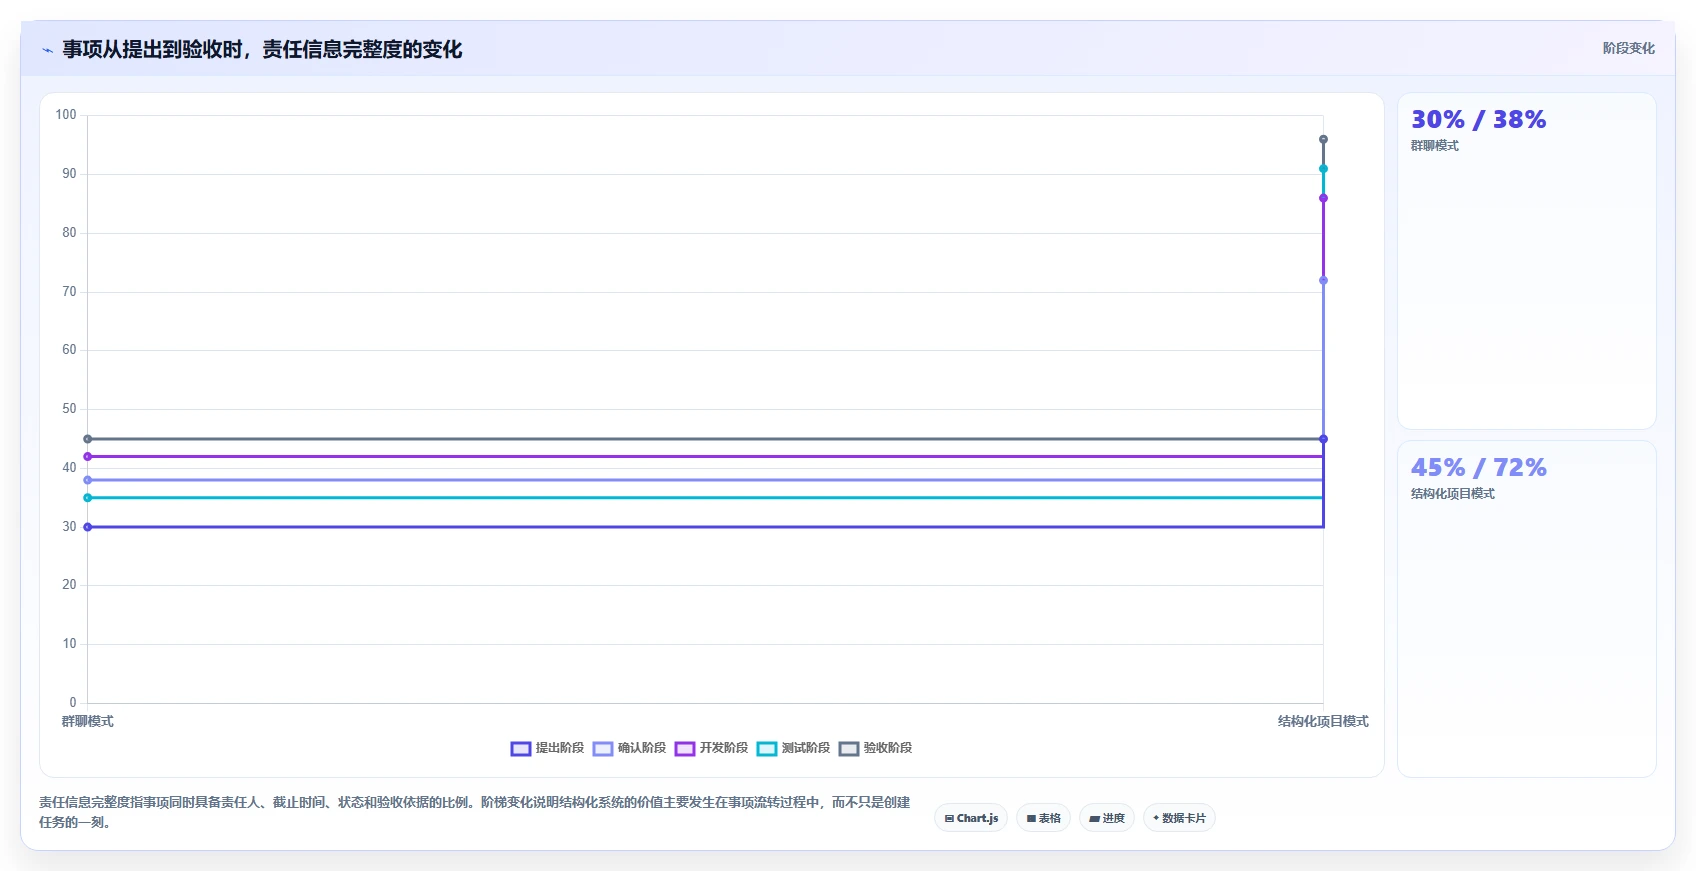
Task: Click the 100 y-axis tick label
Action: (x=66, y=115)
